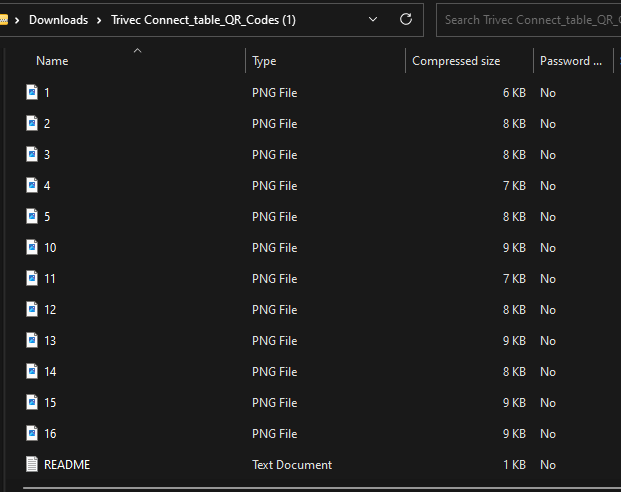Click the 7 KB size of file 11
The width and height of the screenshot is (621, 492).
[514, 279]
